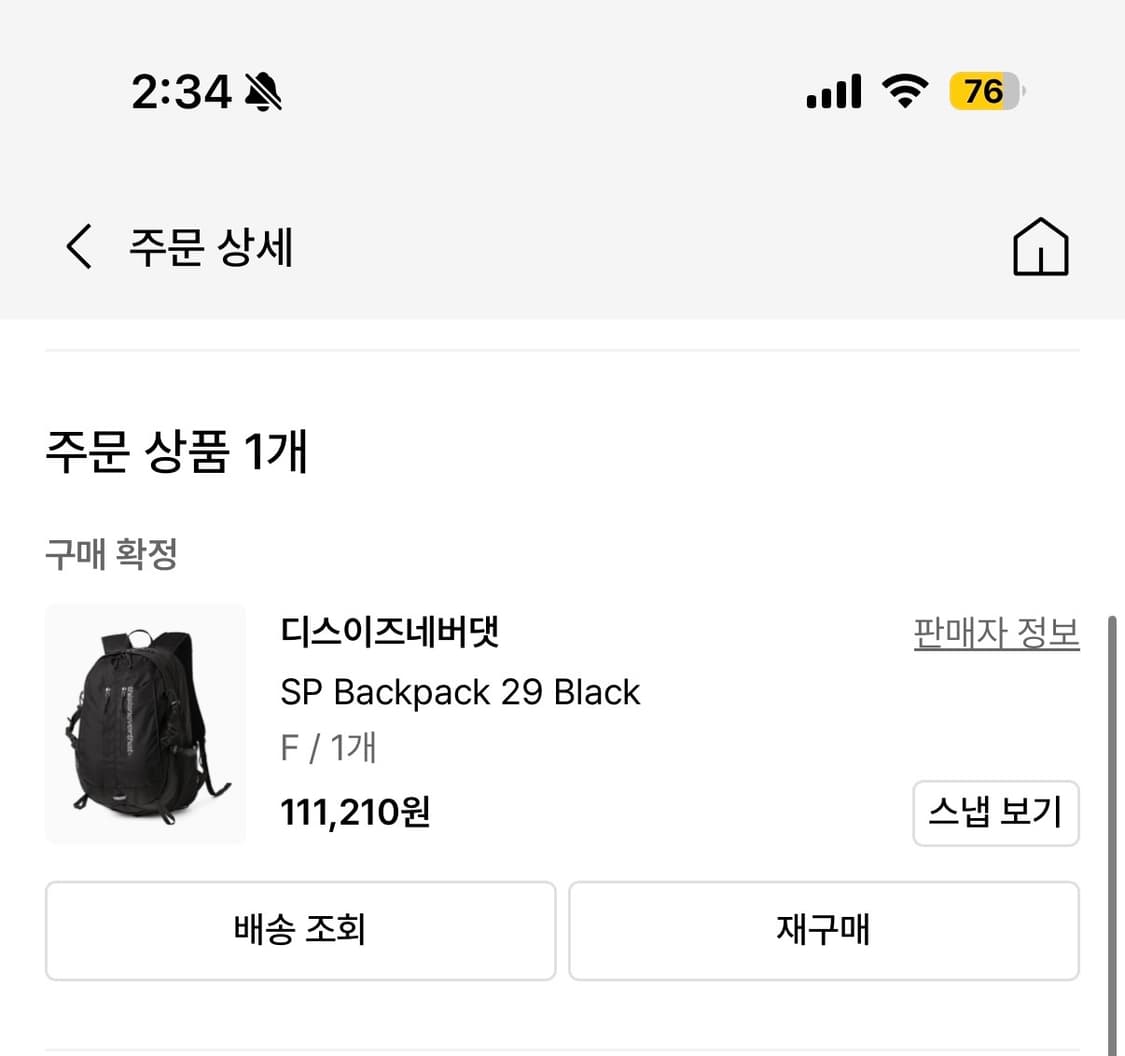Tap the cellular signal bars indicator
The height and width of the screenshot is (1056, 1125).
coord(833,91)
